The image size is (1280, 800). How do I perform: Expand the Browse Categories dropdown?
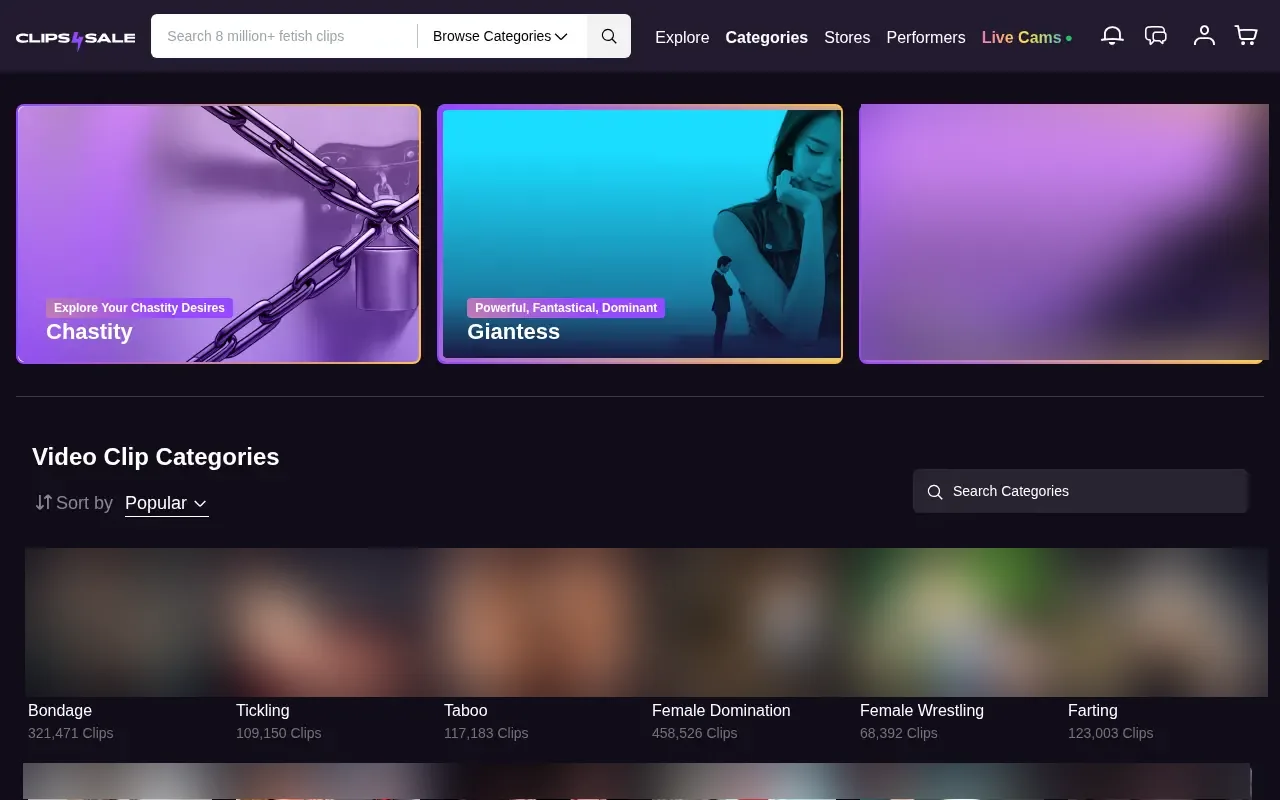click(500, 36)
